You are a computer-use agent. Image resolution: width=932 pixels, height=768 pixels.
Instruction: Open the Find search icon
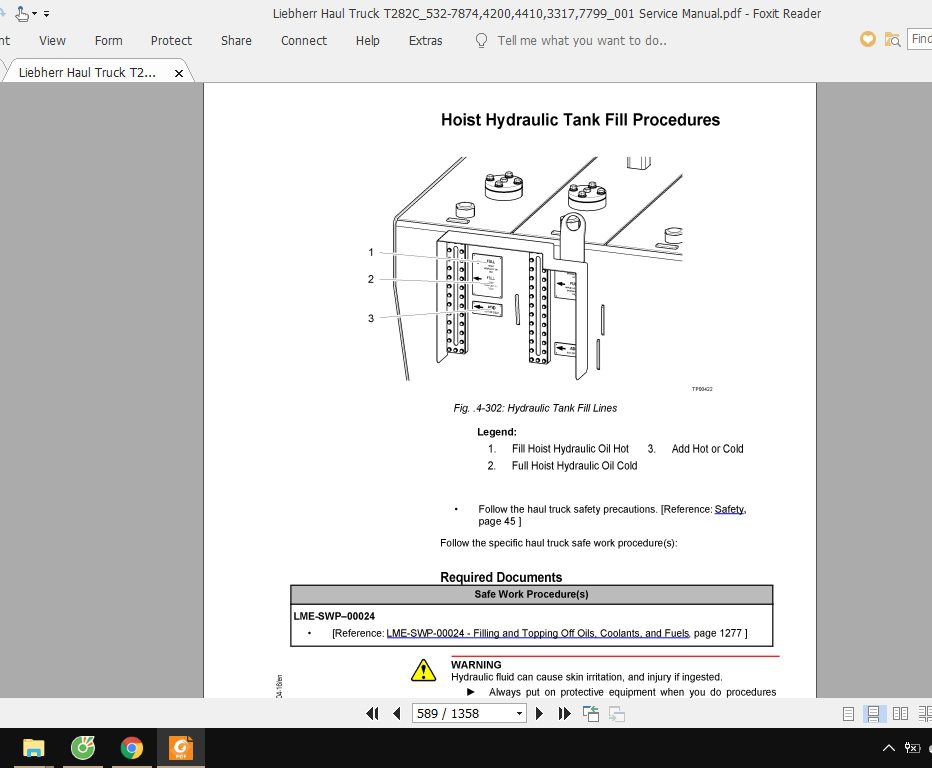(x=891, y=39)
